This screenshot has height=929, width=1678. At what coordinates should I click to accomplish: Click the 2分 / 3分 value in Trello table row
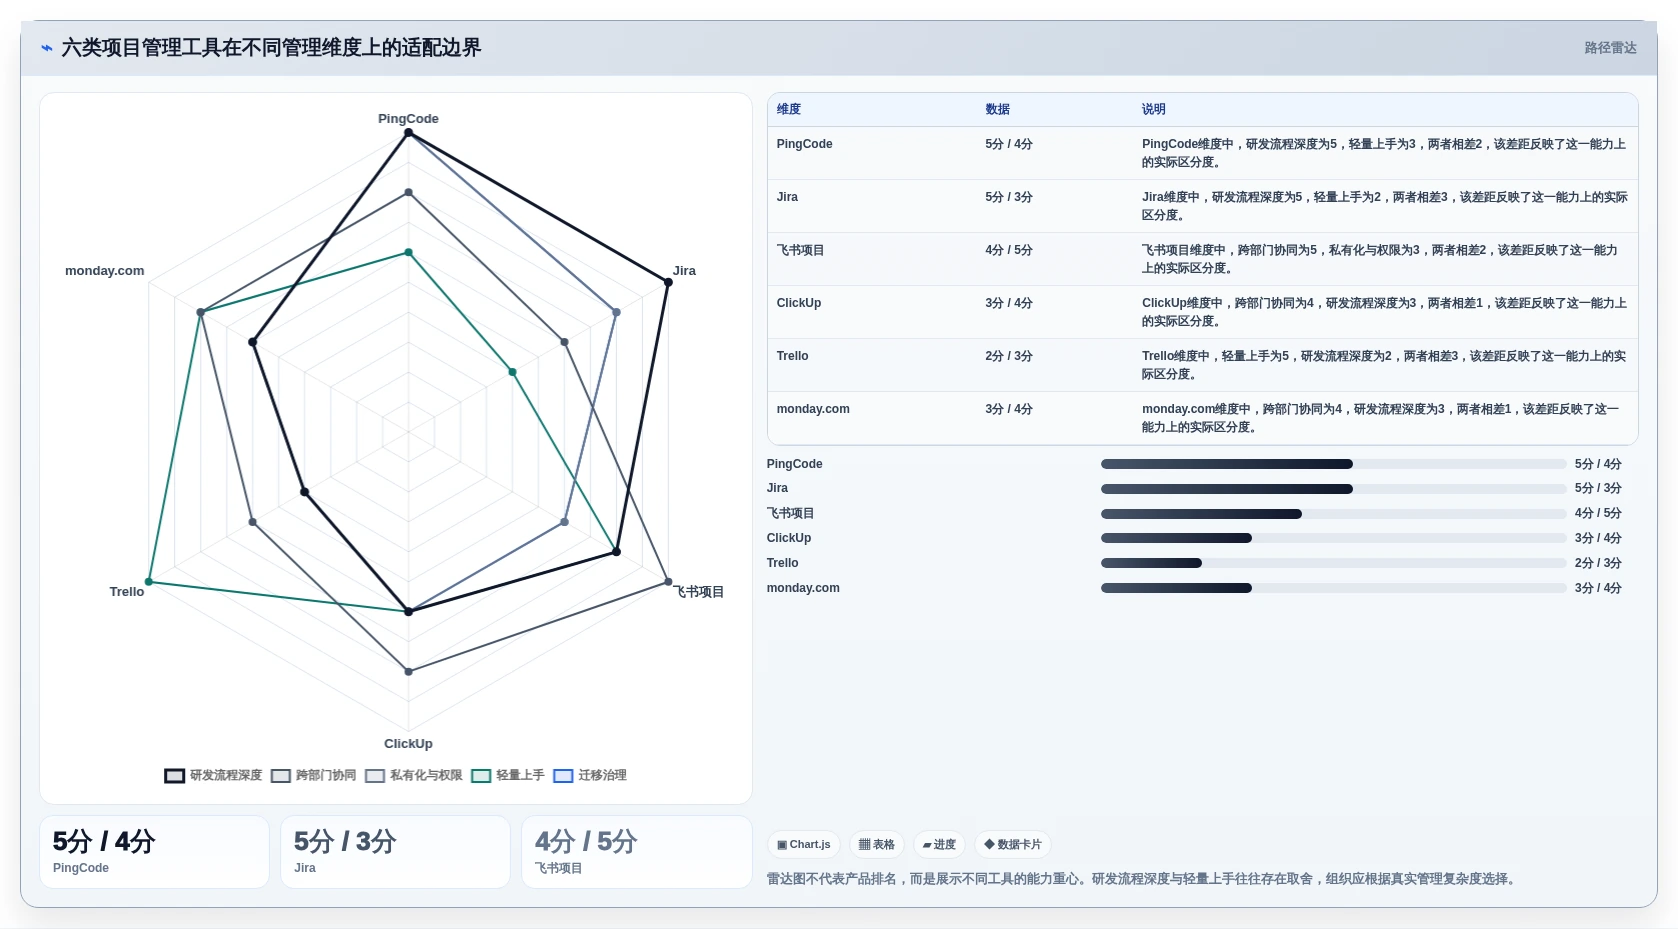click(1009, 356)
